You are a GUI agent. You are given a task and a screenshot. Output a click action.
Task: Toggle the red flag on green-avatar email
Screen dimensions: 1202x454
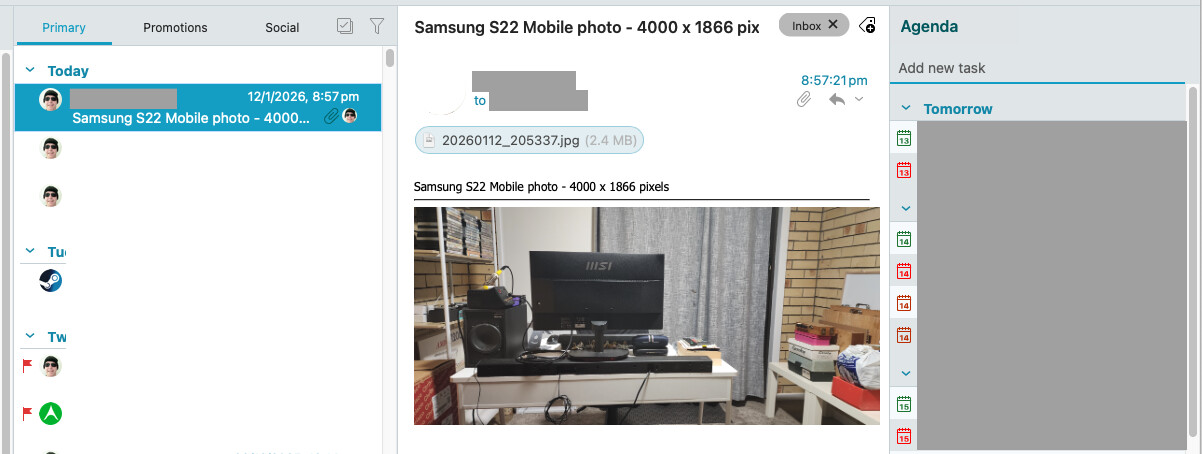[x=28, y=412]
